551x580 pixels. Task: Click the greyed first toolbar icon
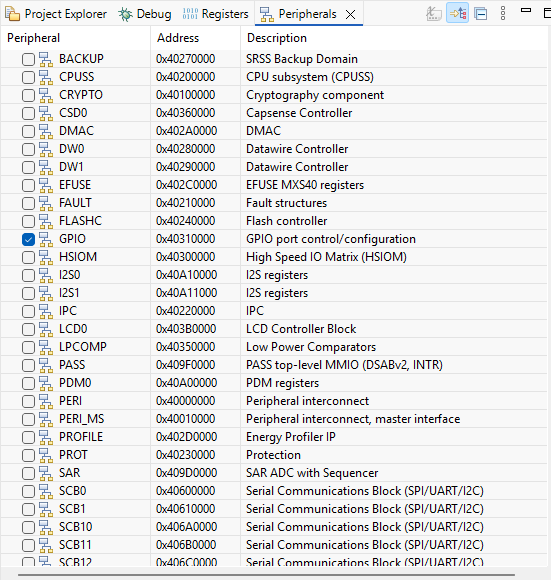433,14
